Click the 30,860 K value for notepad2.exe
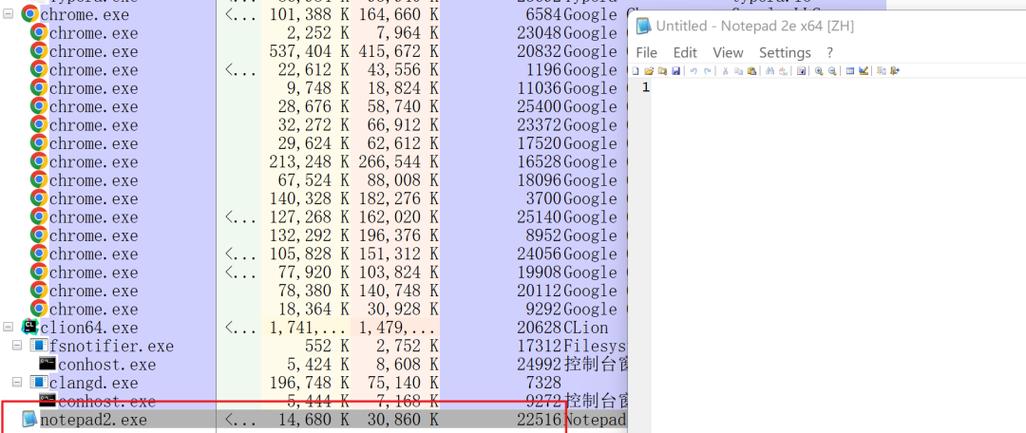1026x433 pixels. coord(402,419)
